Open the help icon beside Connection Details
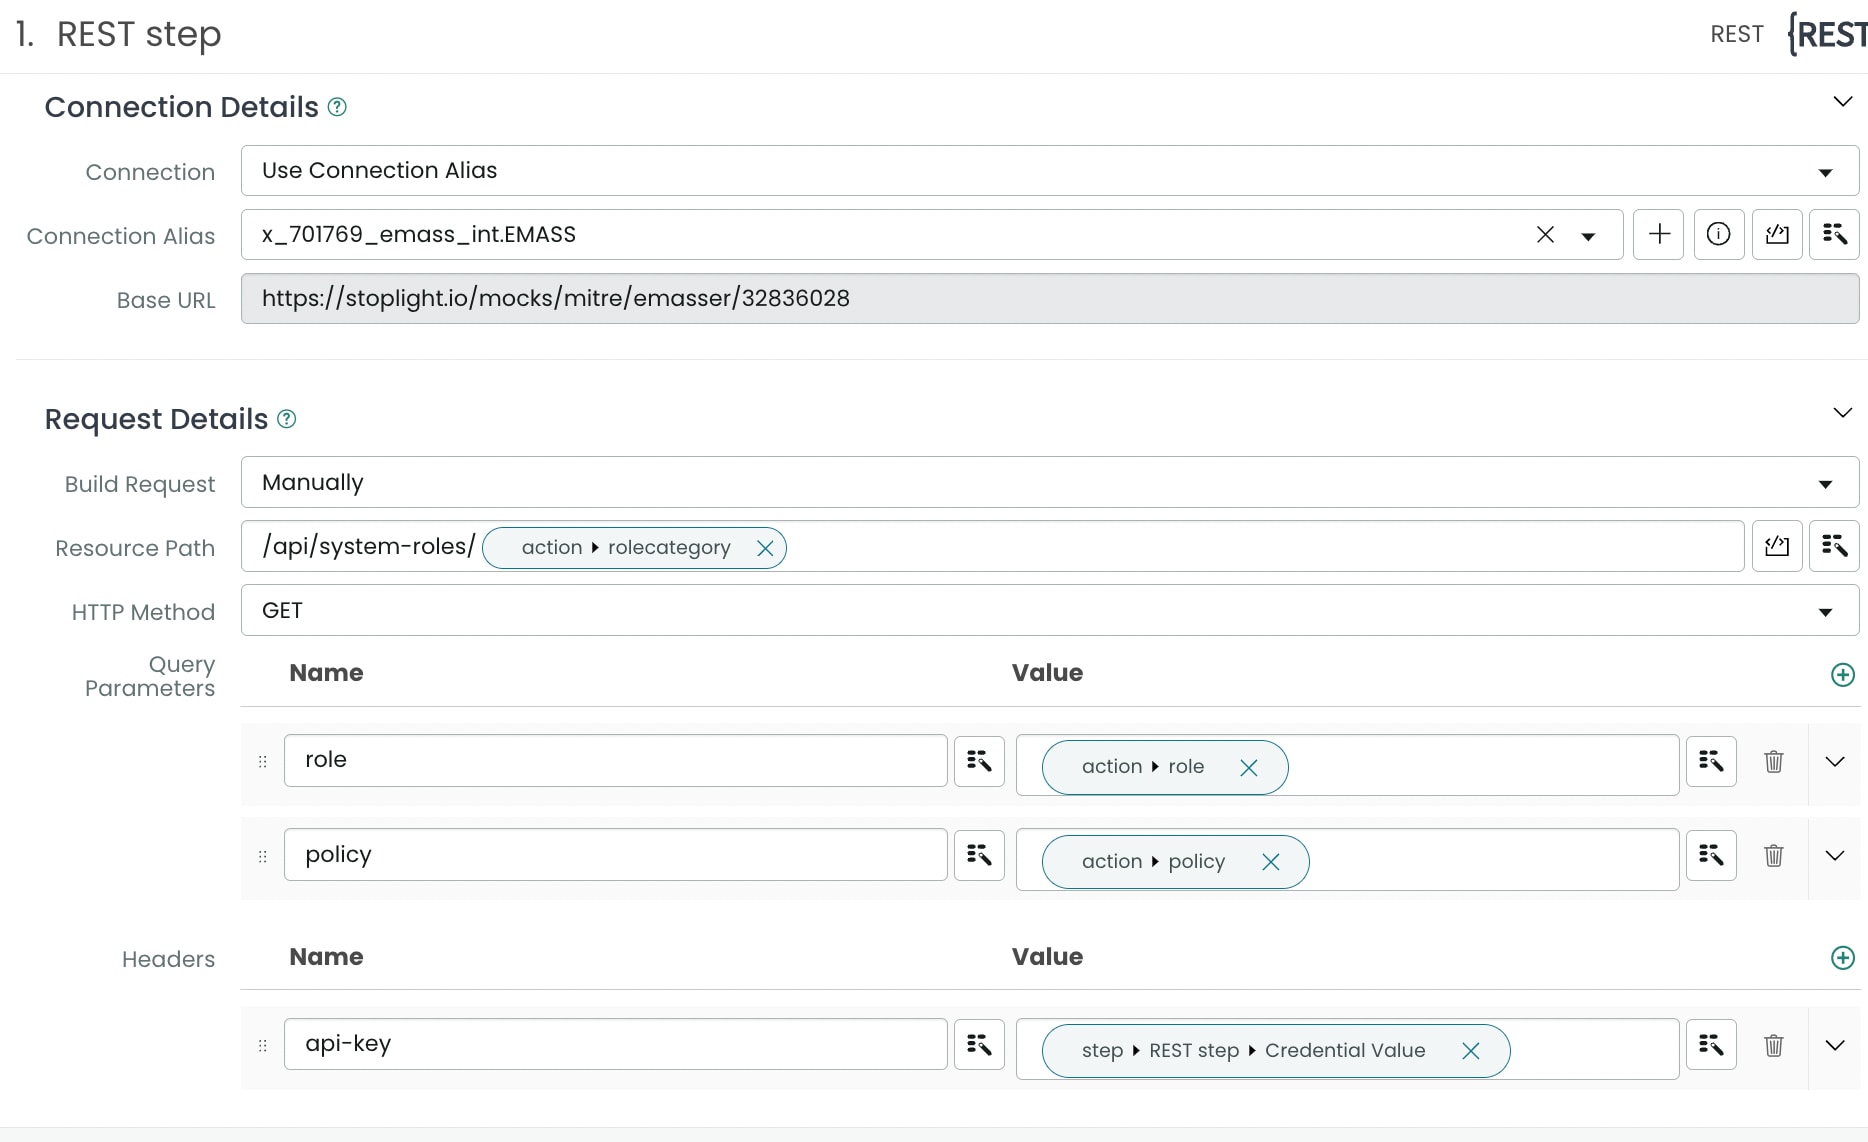The image size is (1868, 1142). tap(338, 107)
